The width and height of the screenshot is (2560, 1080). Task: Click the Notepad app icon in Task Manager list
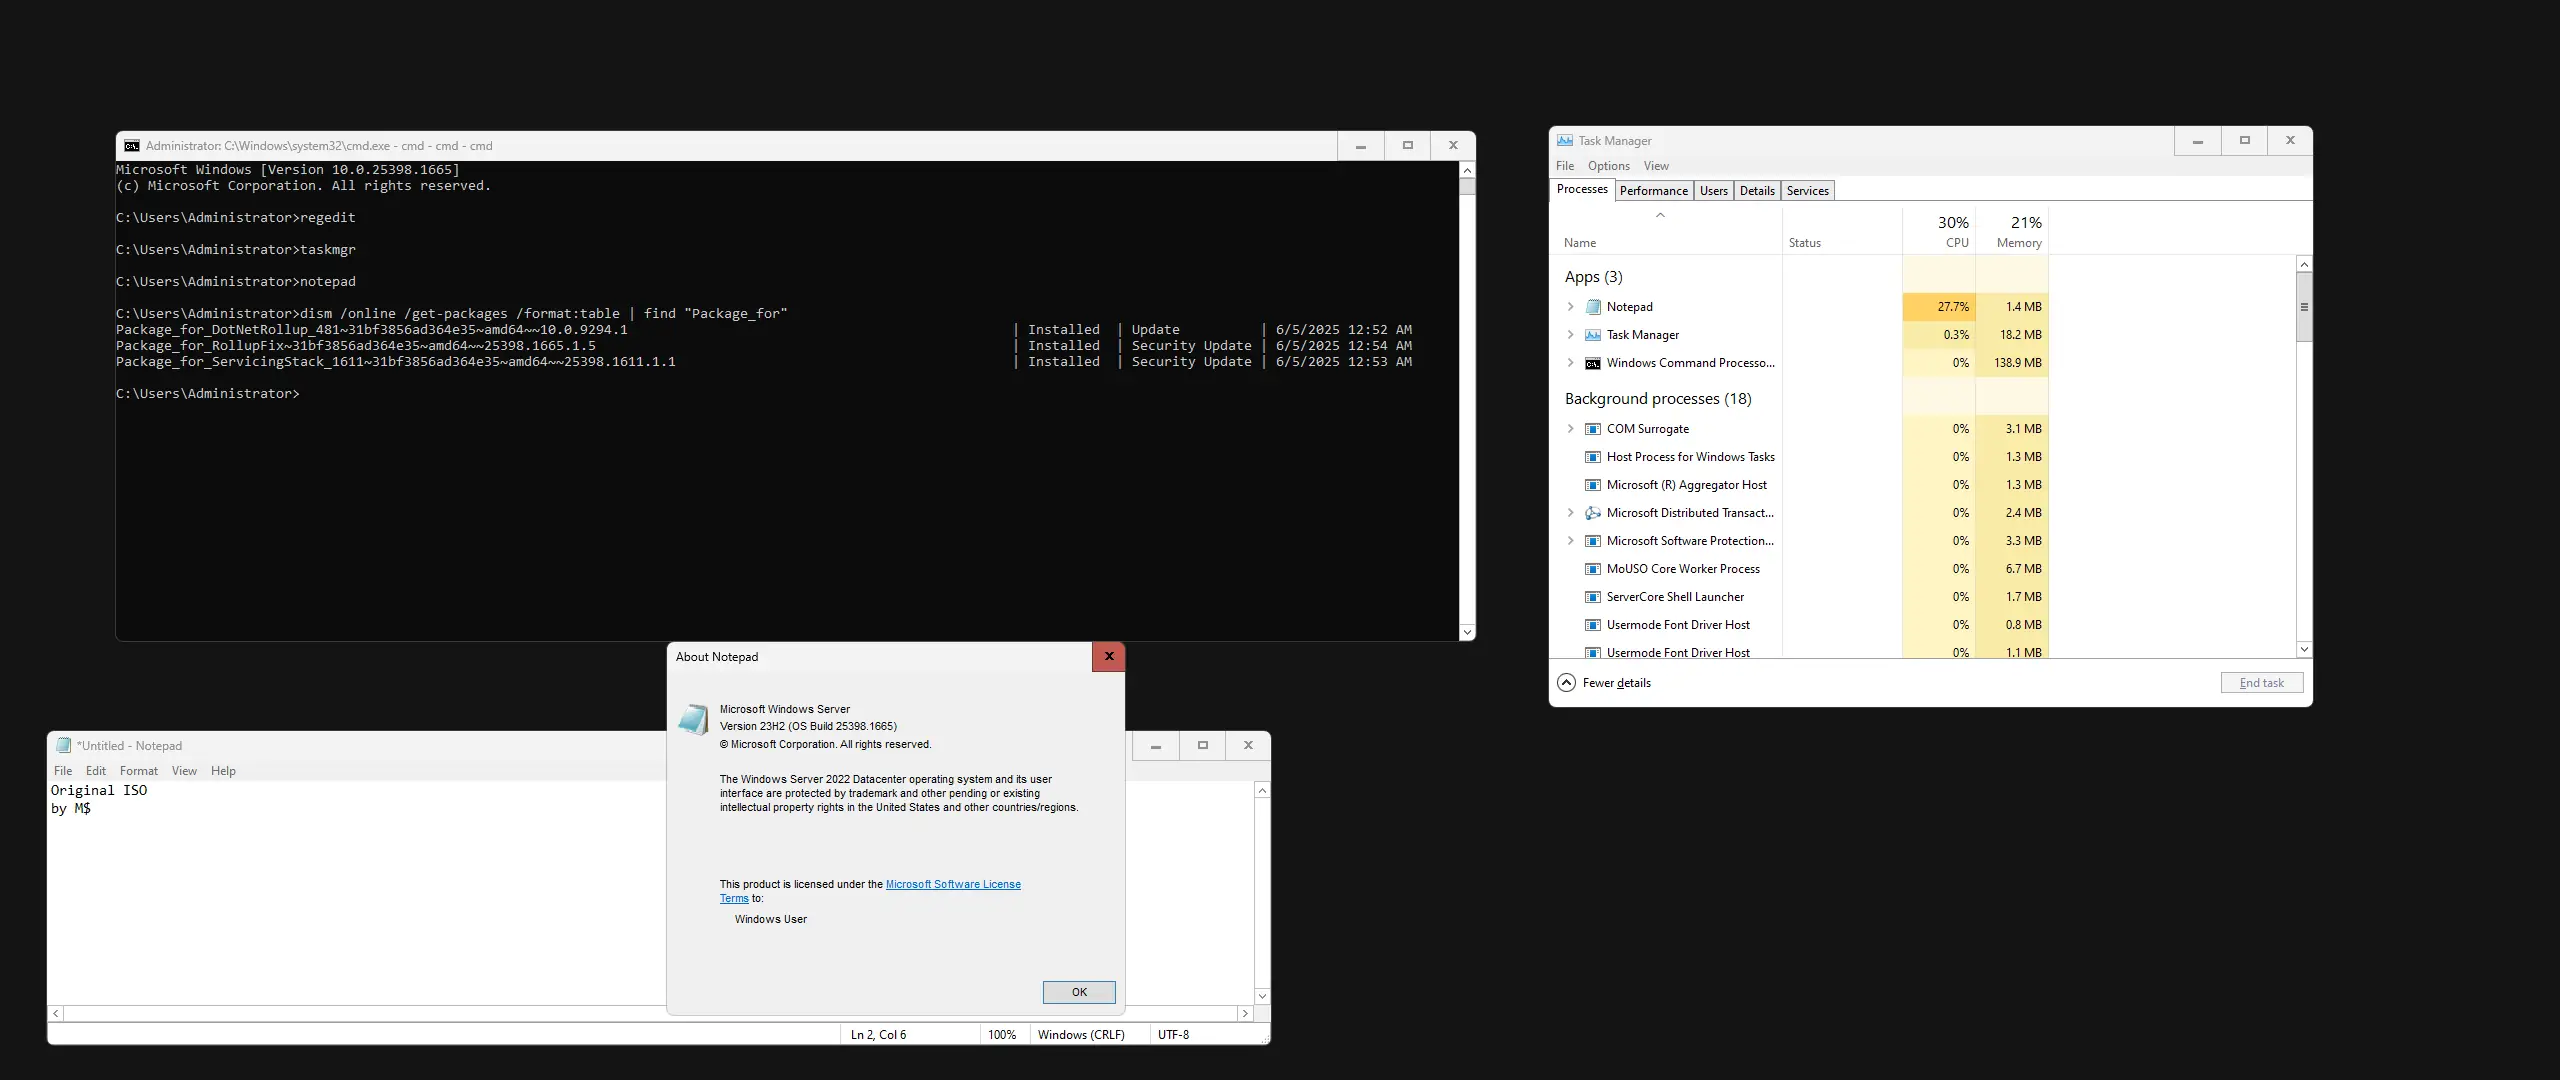1593,307
